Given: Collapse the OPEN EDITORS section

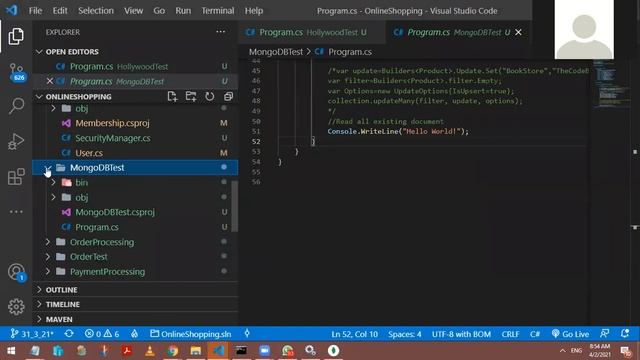Looking at the screenshot, I should click(x=39, y=51).
